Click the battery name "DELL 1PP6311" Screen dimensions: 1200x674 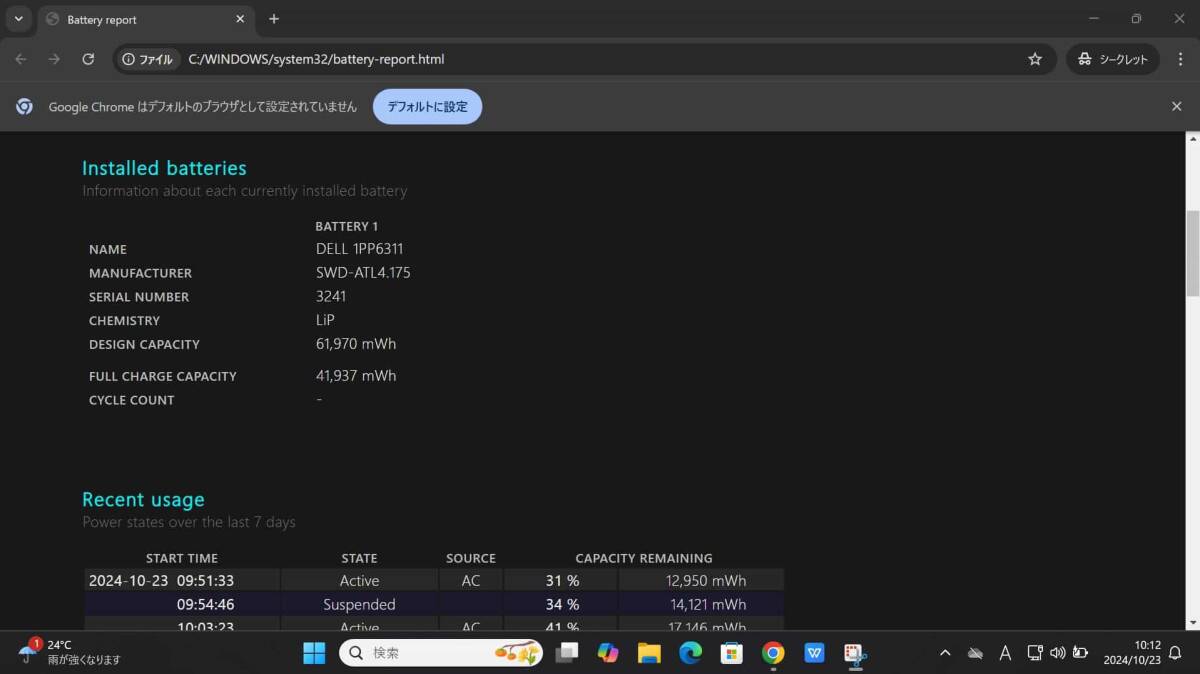pyautogui.click(x=360, y=249)
